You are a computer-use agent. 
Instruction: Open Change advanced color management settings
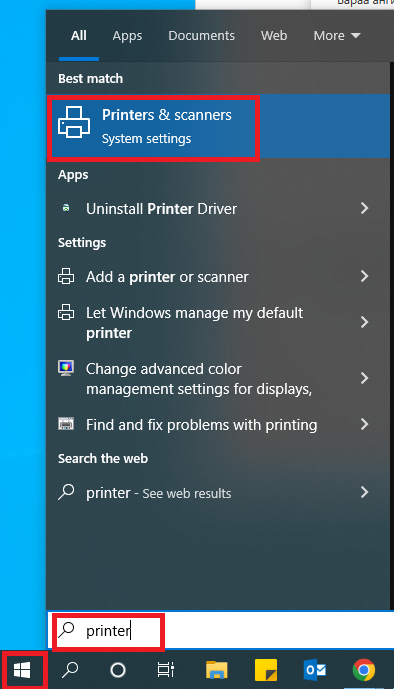[x=218, y=378]
